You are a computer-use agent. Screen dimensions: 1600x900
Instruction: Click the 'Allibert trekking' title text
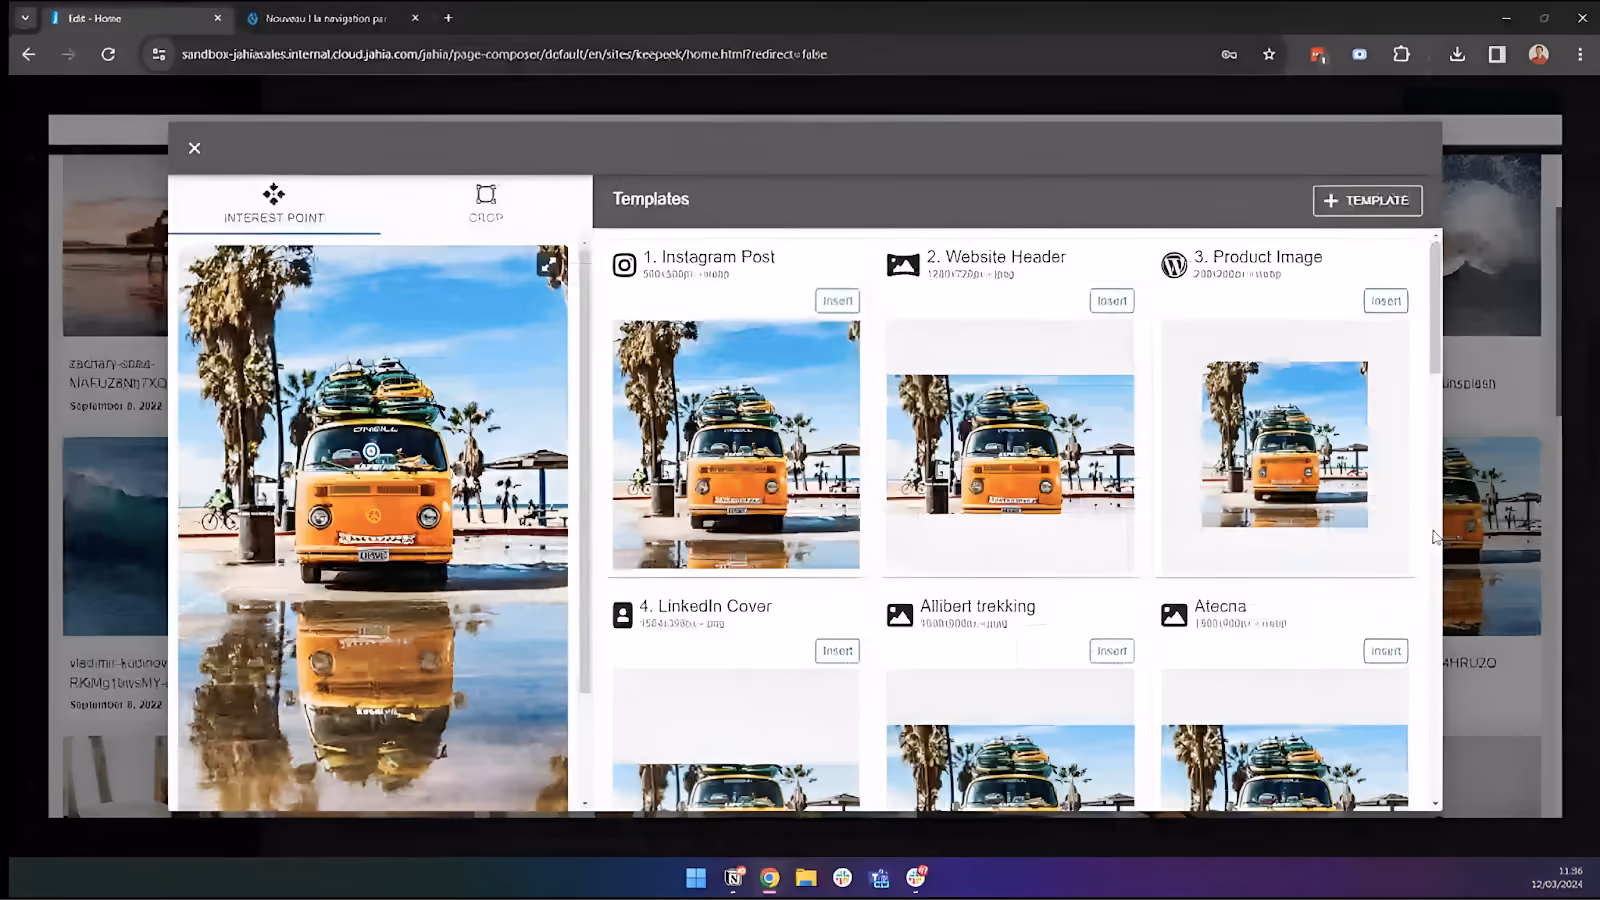[978, 606]
